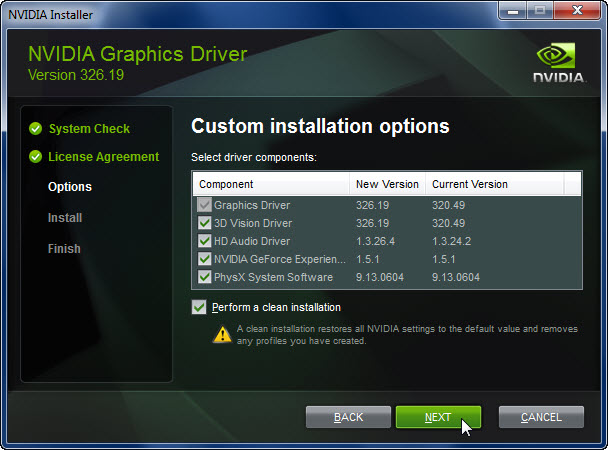Click new version '1.3.26.4' cell
The width and height of the screenshot is (608, 450).
[x=375, y=241]
